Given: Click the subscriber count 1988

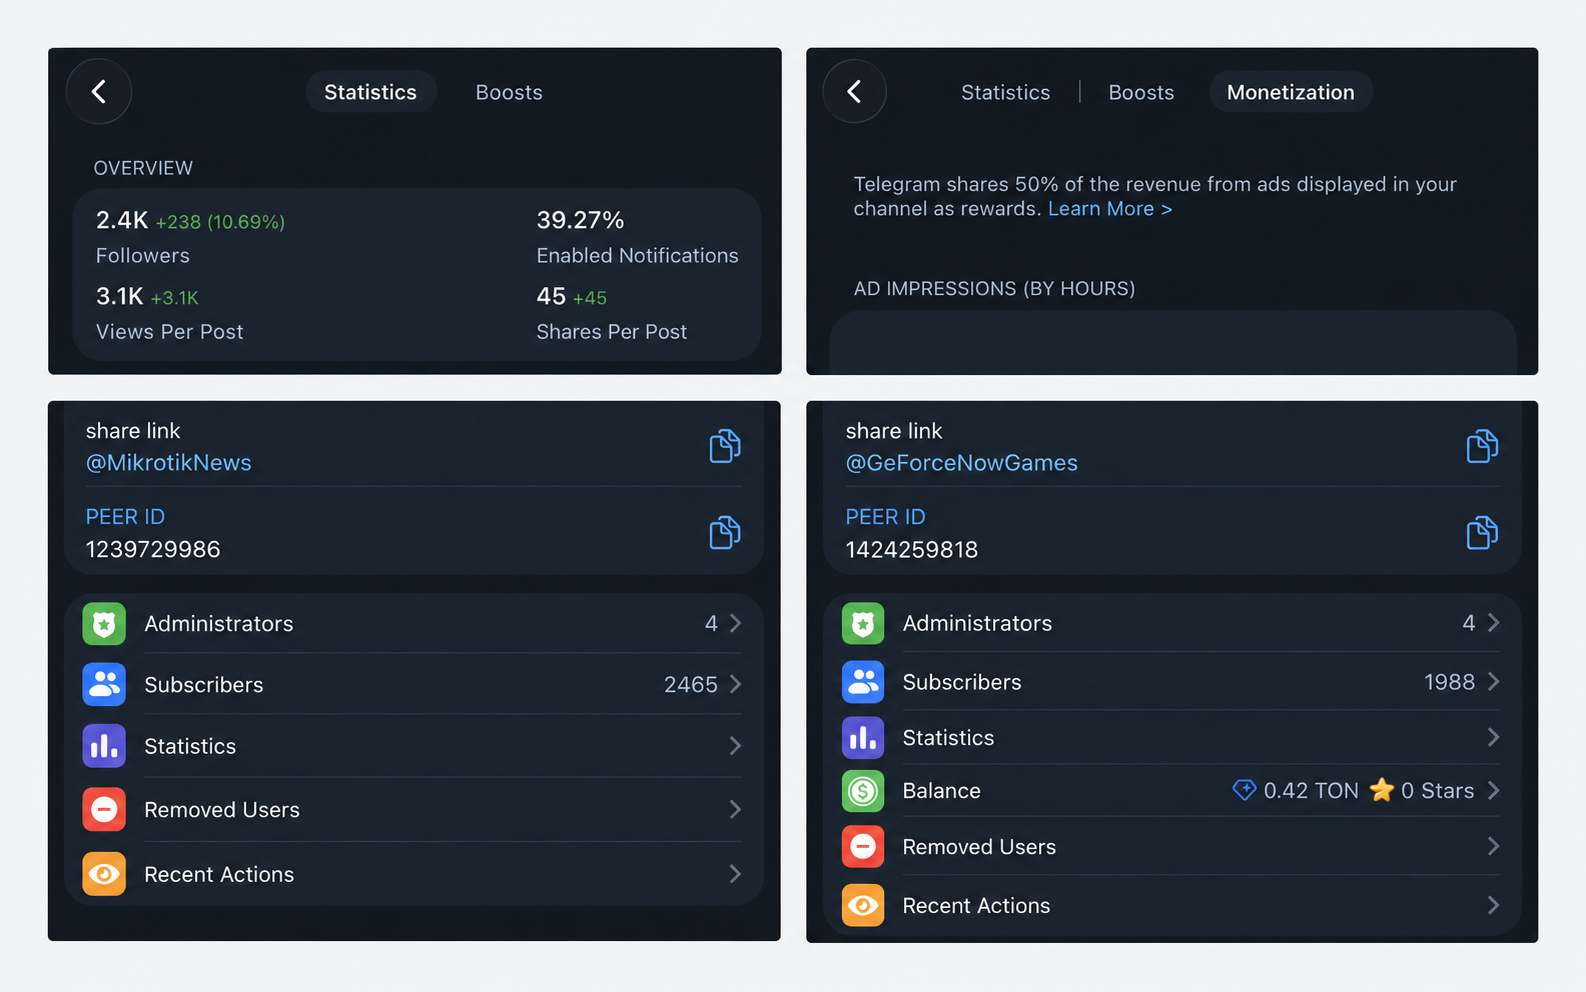Looking at the screenshot, I should point(1450,682).
